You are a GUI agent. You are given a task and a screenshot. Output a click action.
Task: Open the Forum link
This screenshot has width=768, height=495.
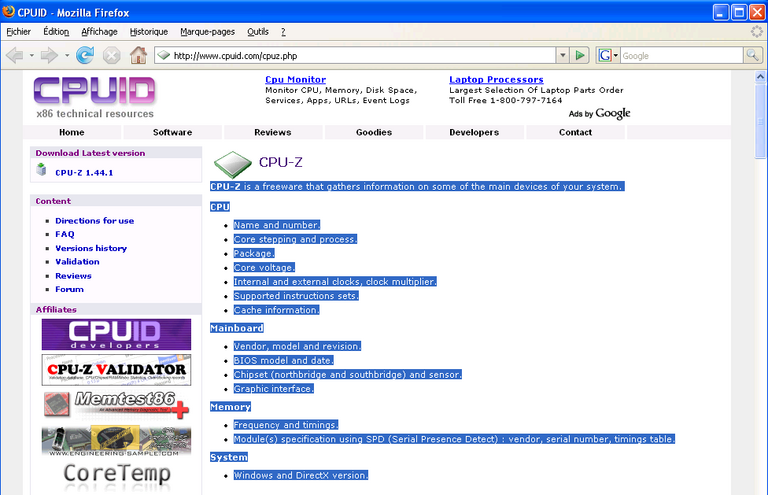pos(70,289)
